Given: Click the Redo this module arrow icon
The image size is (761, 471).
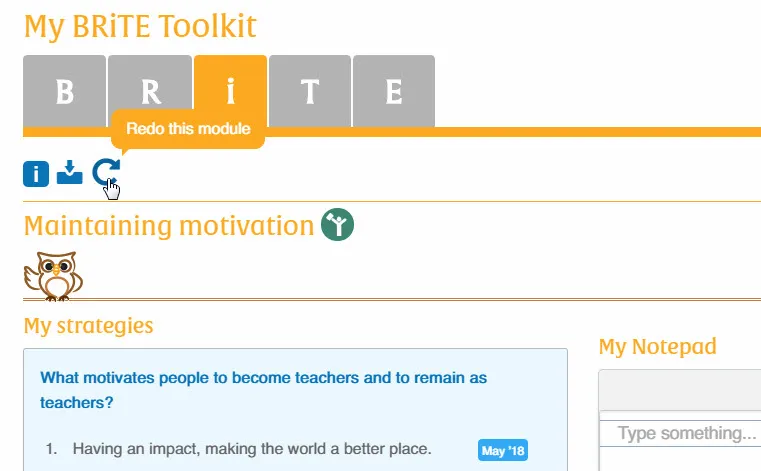Looking at the screenshot, I should tap(105, 173).
